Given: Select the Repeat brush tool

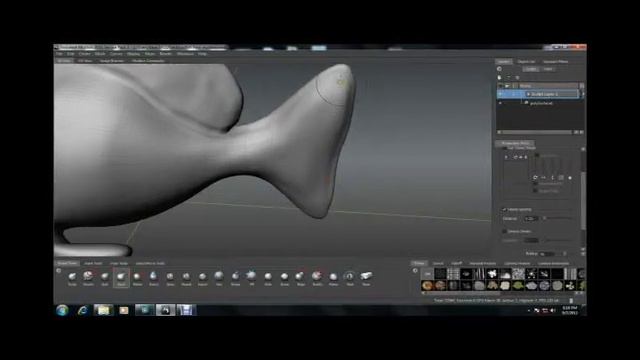Looking at the screenshot, I should point(186,278).
